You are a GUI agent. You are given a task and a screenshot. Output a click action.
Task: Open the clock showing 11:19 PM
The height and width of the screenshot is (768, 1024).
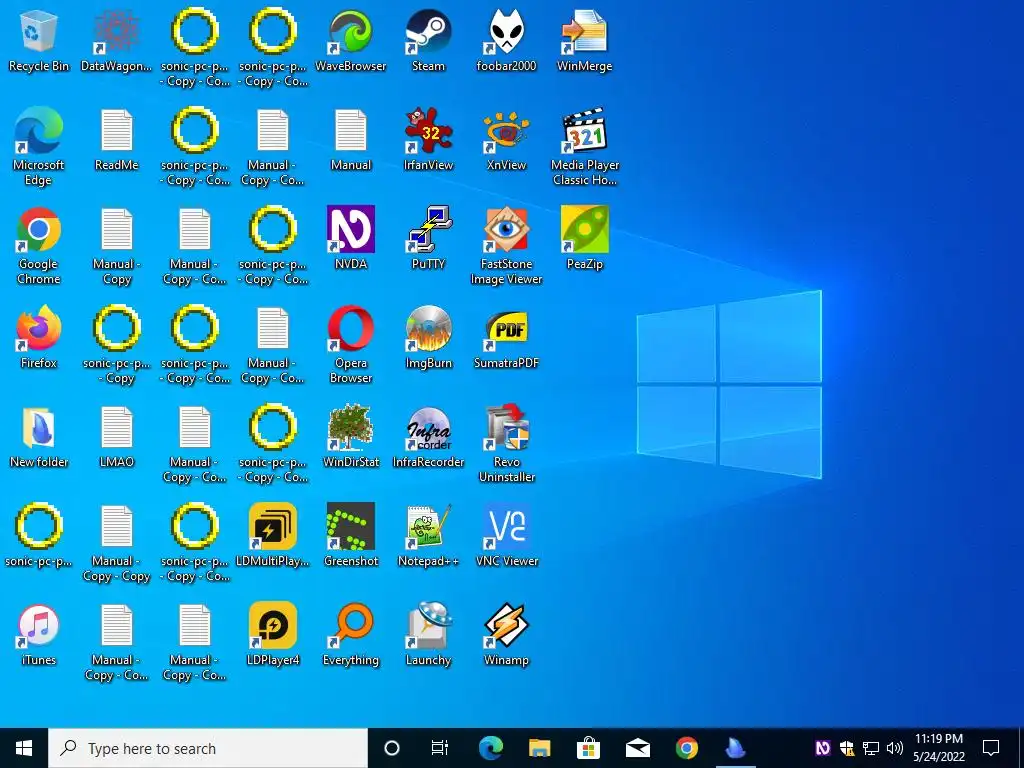[x=939, y=748]
